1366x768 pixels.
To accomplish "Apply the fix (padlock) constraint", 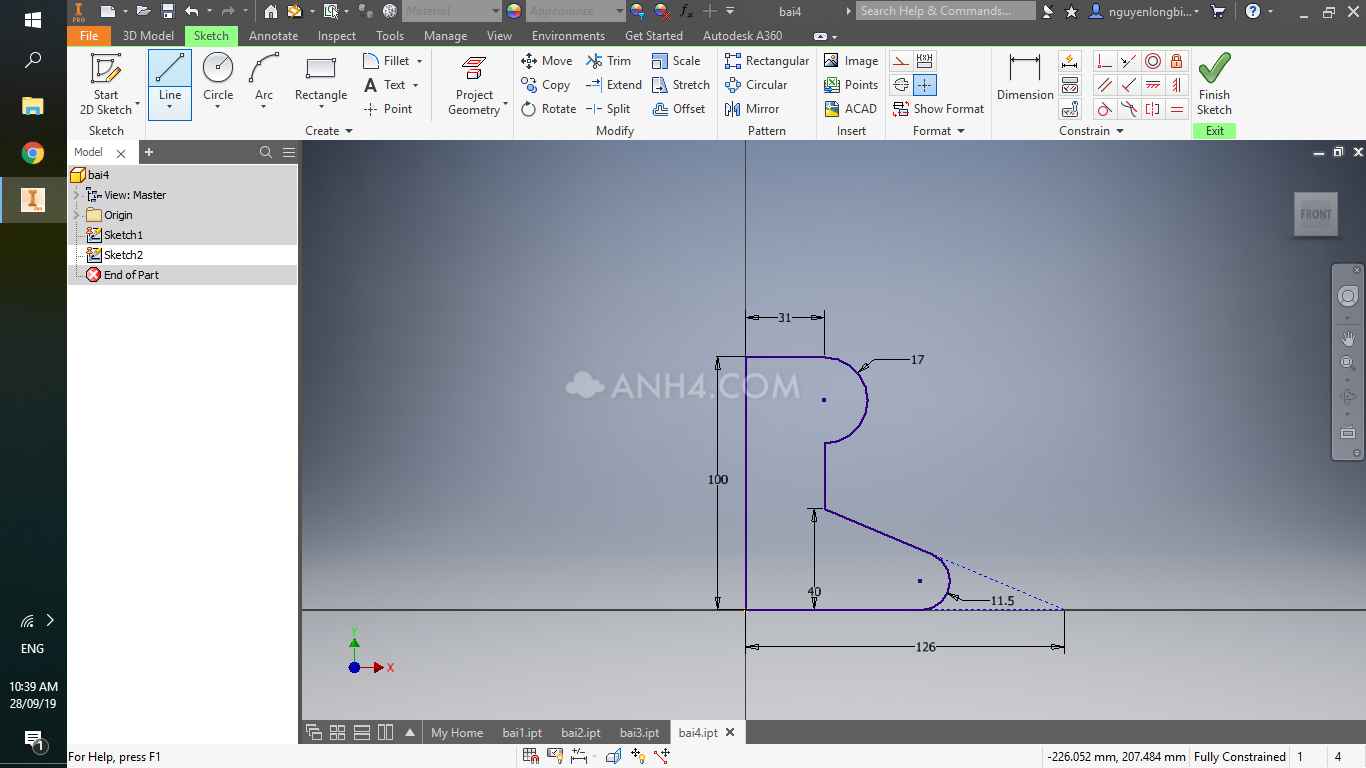I will 1176,61.
